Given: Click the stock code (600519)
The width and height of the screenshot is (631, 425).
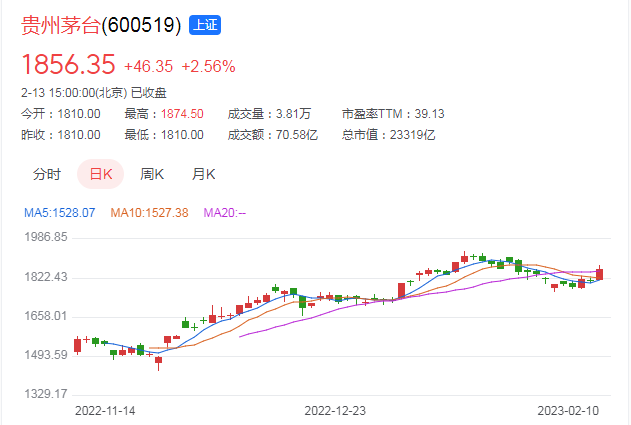Looking at the screenshot, I should [x=141, y=25].
